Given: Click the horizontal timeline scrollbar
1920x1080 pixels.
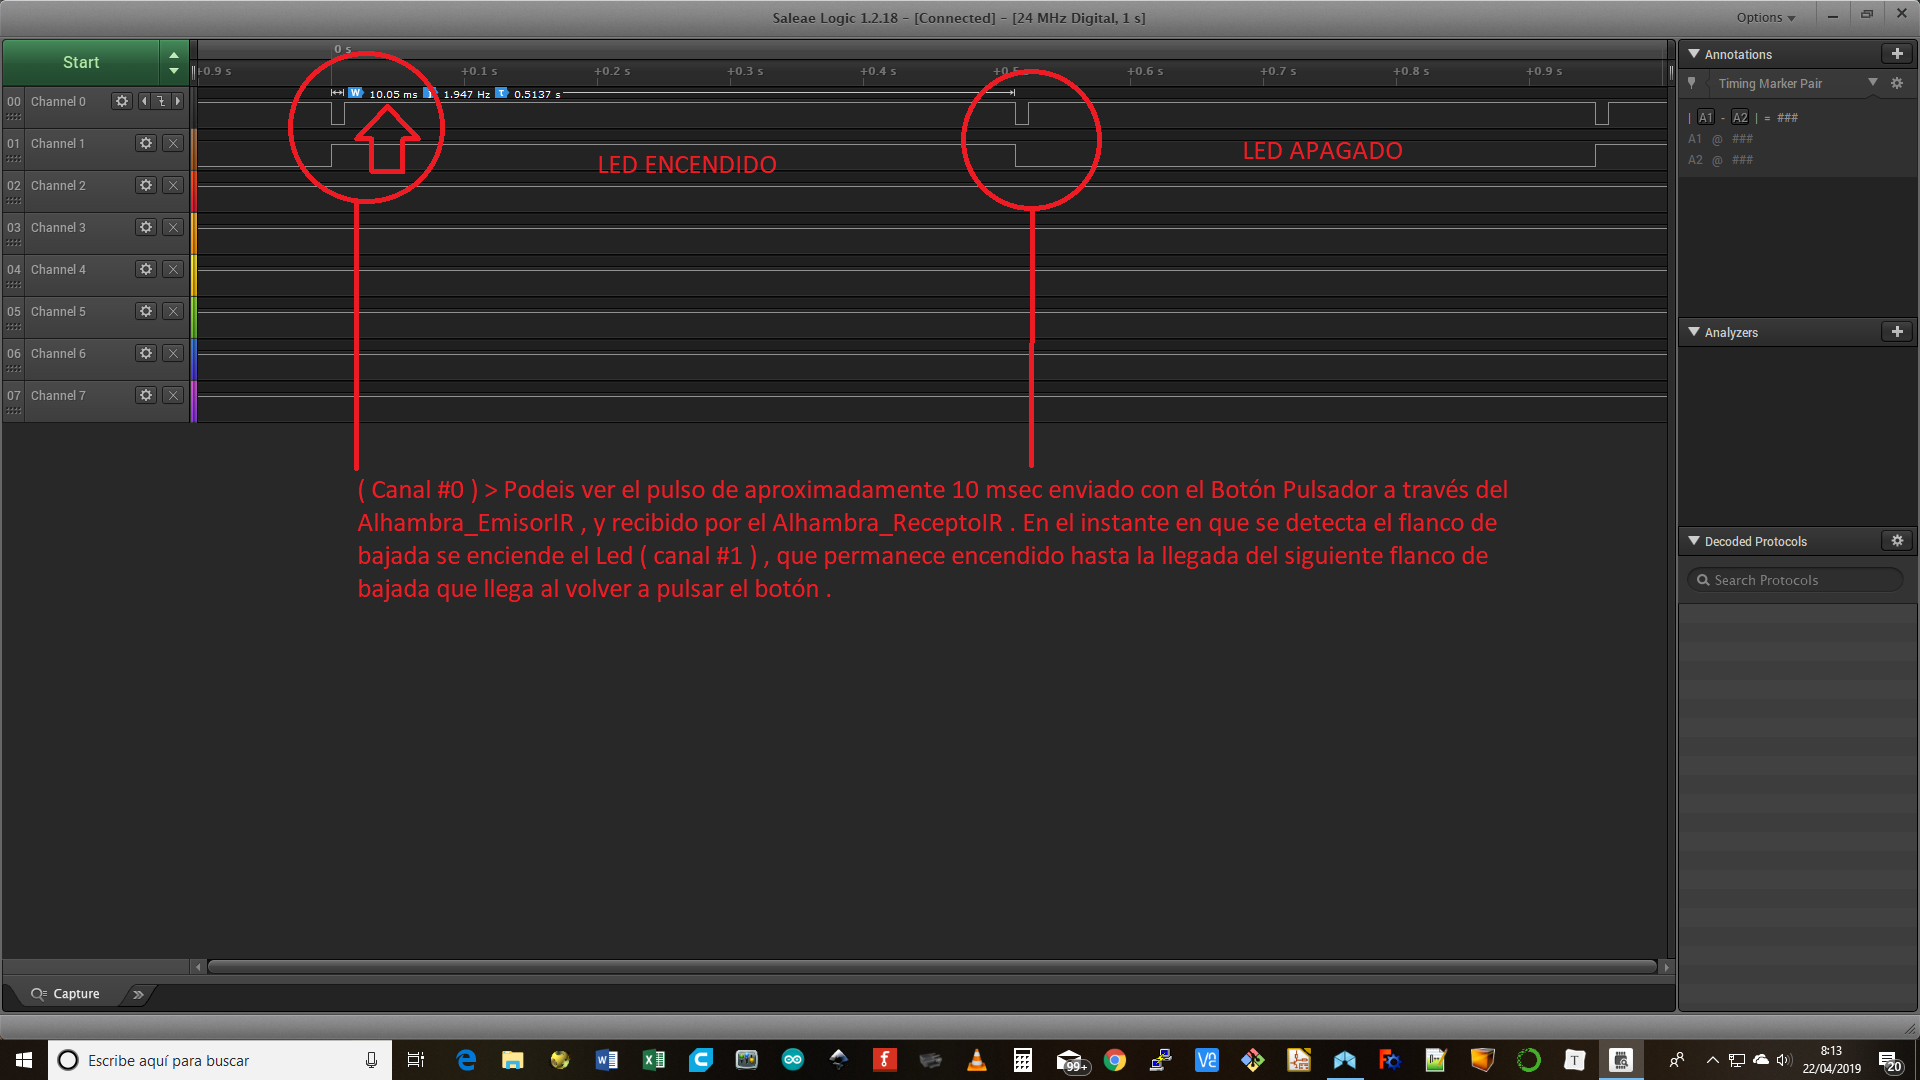Looking at the screenshot, I should pyautogui.click(x=930, y=967).
